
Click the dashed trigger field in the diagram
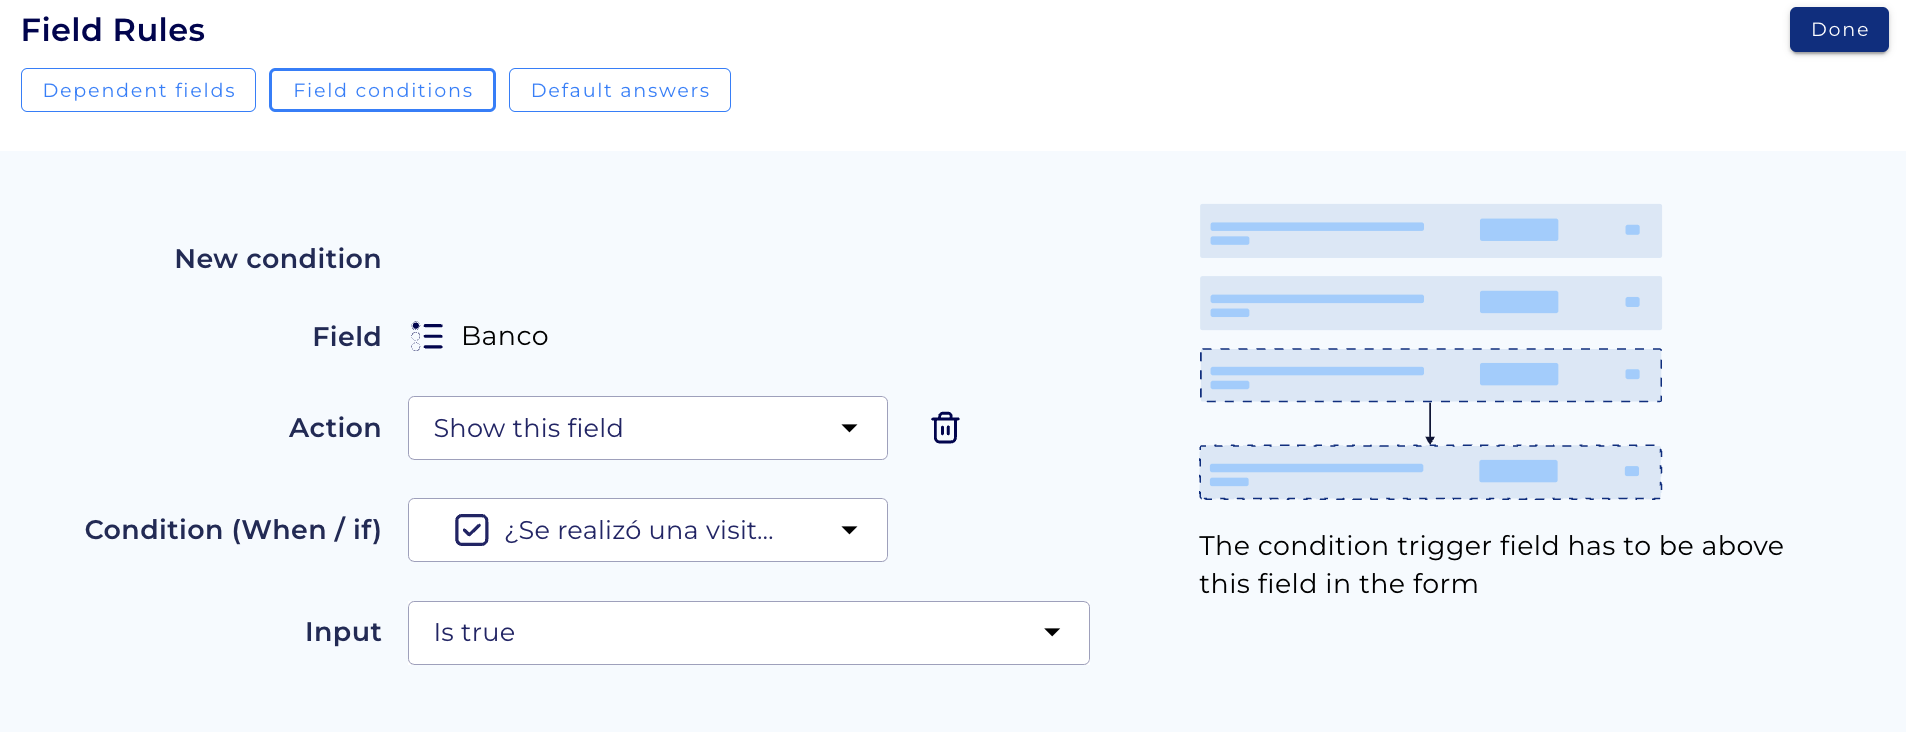[x=1430, y=375]
